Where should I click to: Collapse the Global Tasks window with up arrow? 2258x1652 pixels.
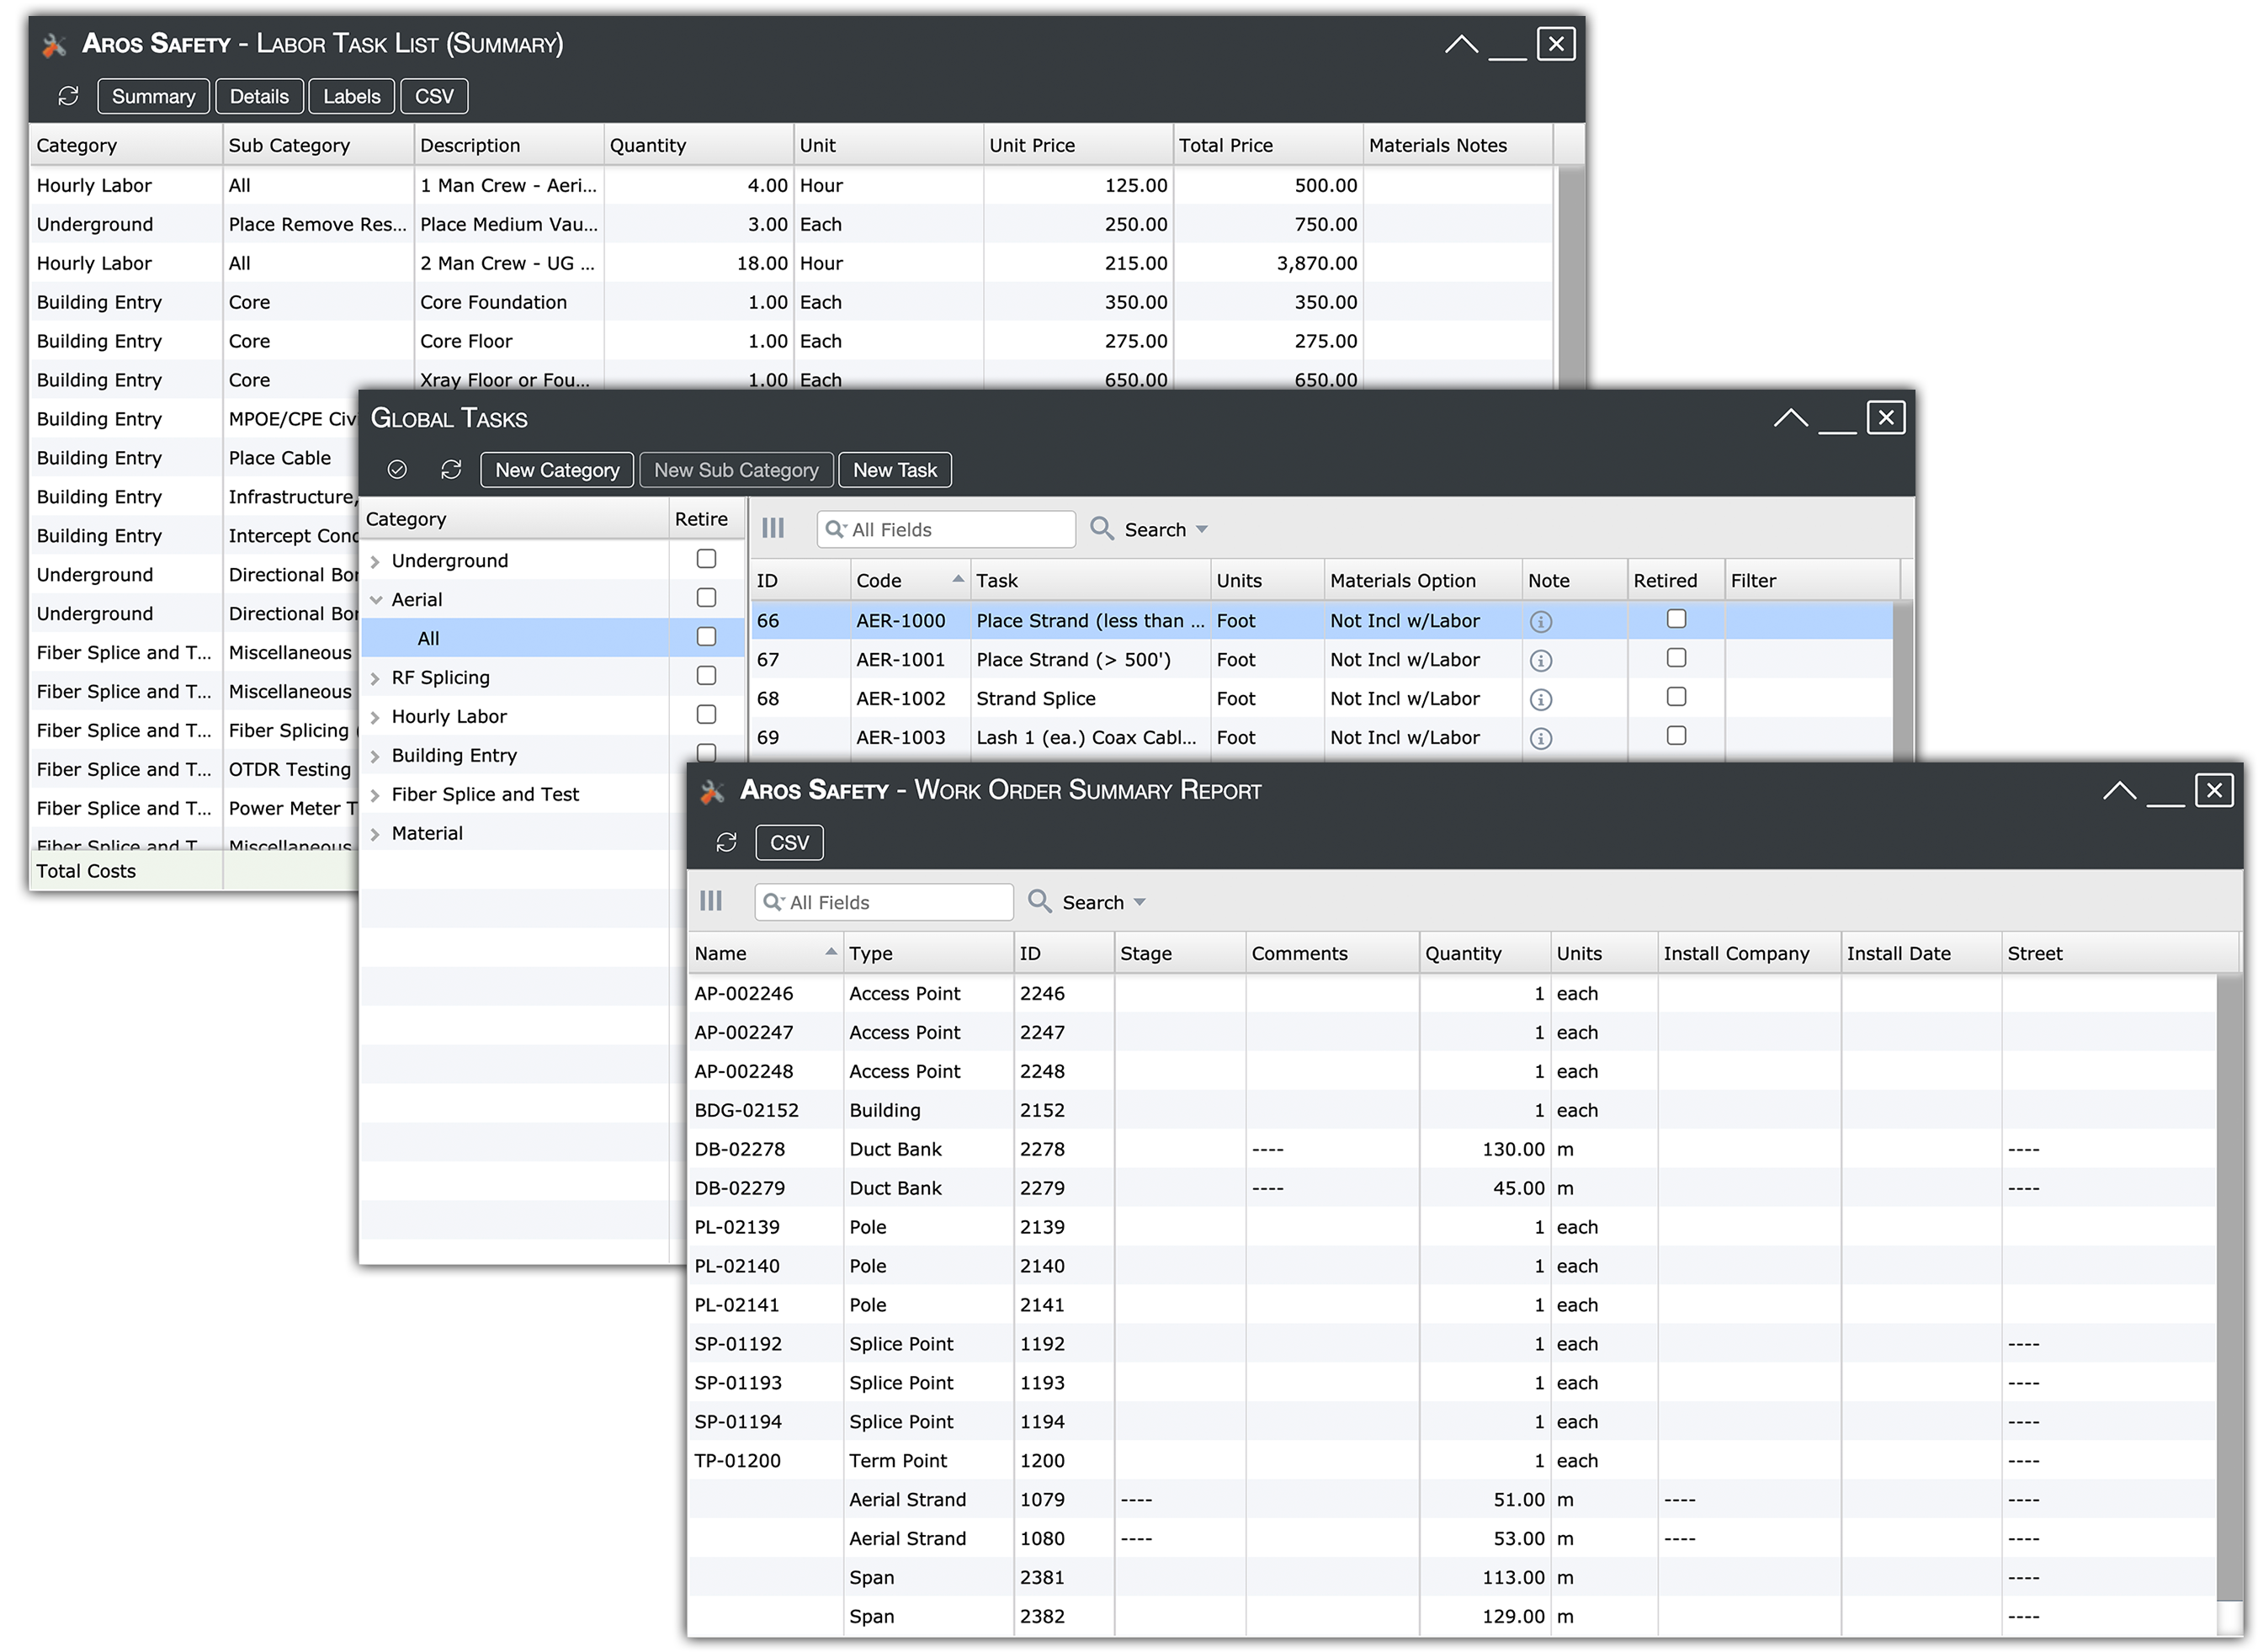[x=1791, y=418]
